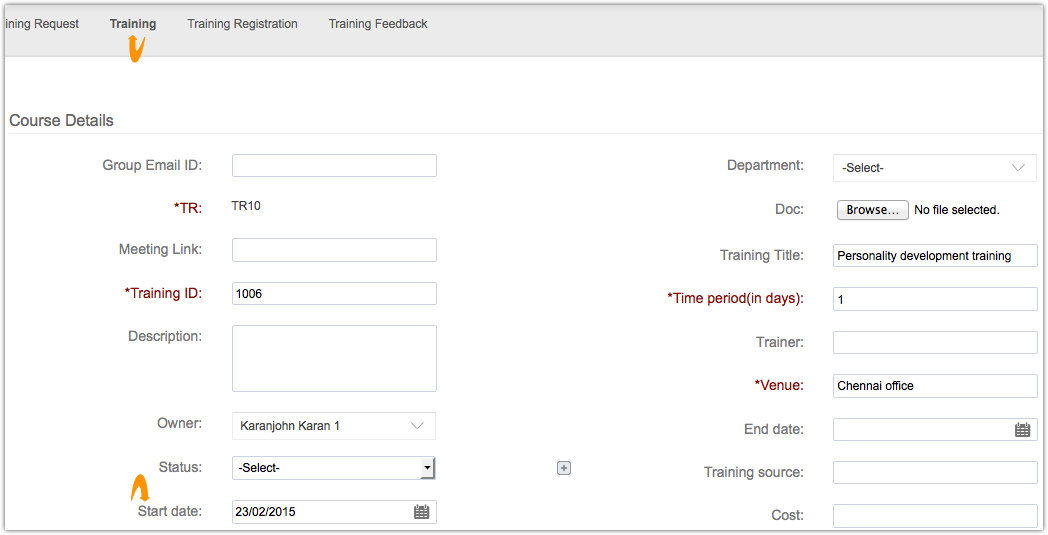Screen dimensions: 1048x535
Task: Select the Training tab
Action: (133, 24)
